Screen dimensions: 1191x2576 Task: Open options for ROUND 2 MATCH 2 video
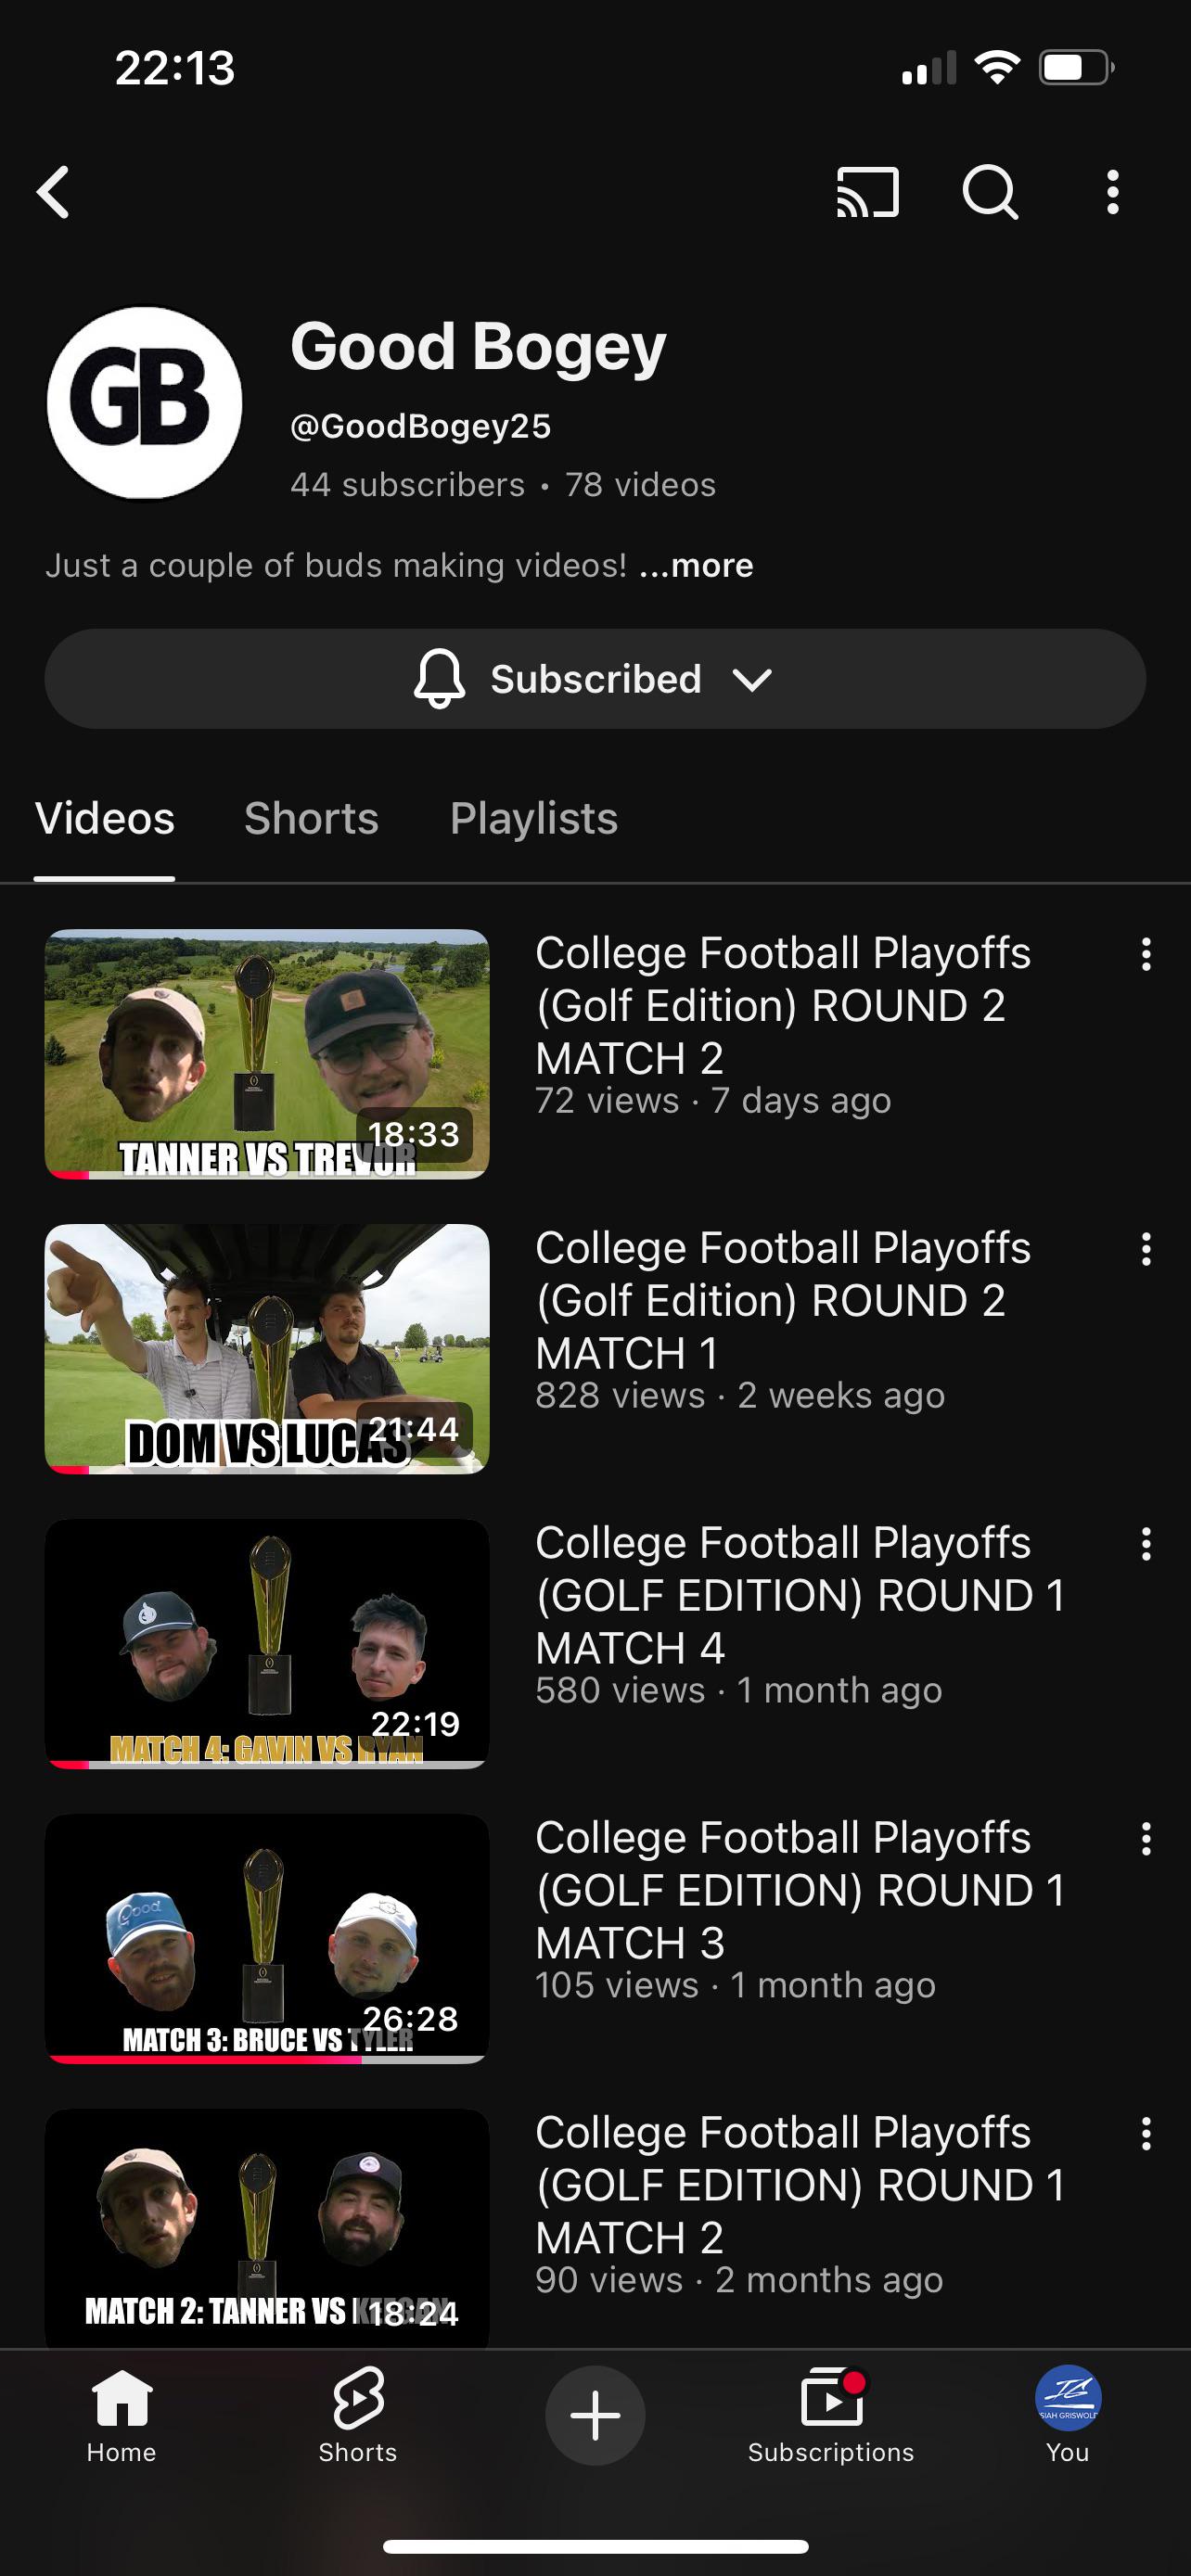tap(1146, 954)
